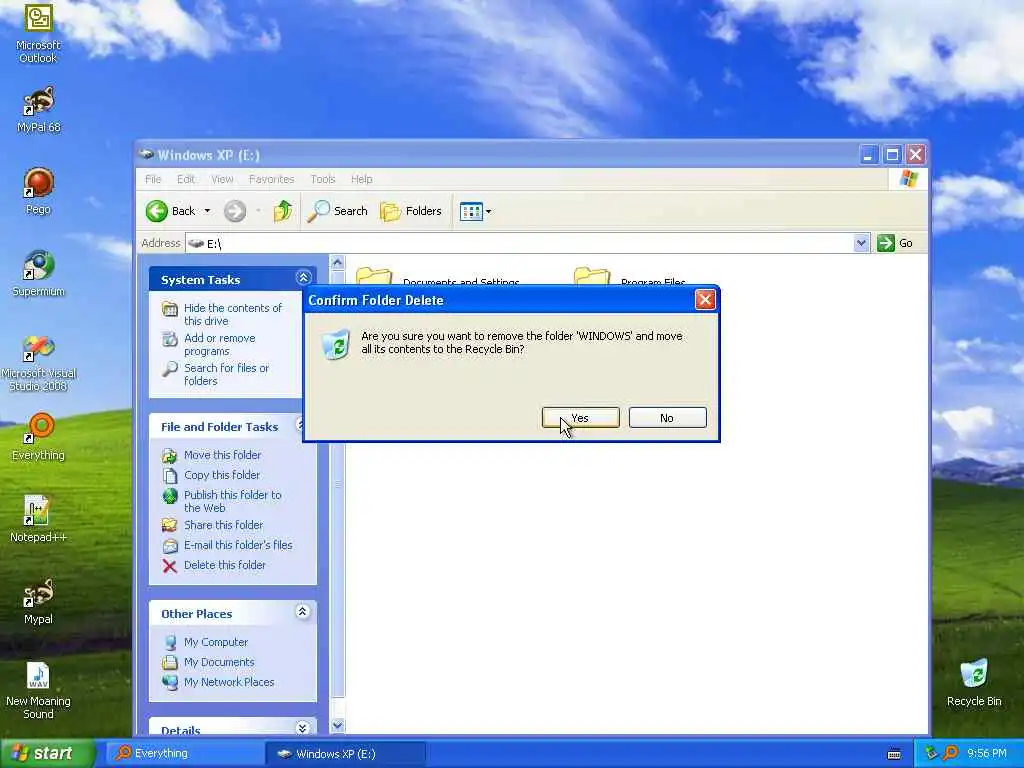Click the clock showing 9:56 PM

point(987,753)
